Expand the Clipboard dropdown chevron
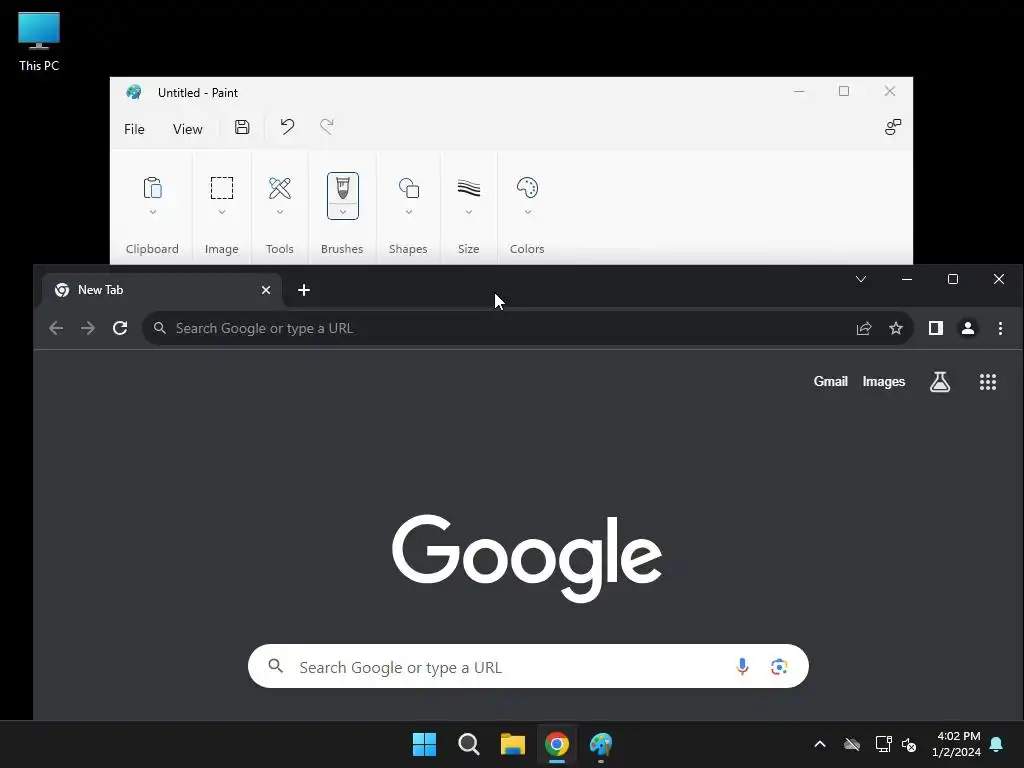This screenshot has height=768, width=1024. pyautogui.click(x=153, y=212)
